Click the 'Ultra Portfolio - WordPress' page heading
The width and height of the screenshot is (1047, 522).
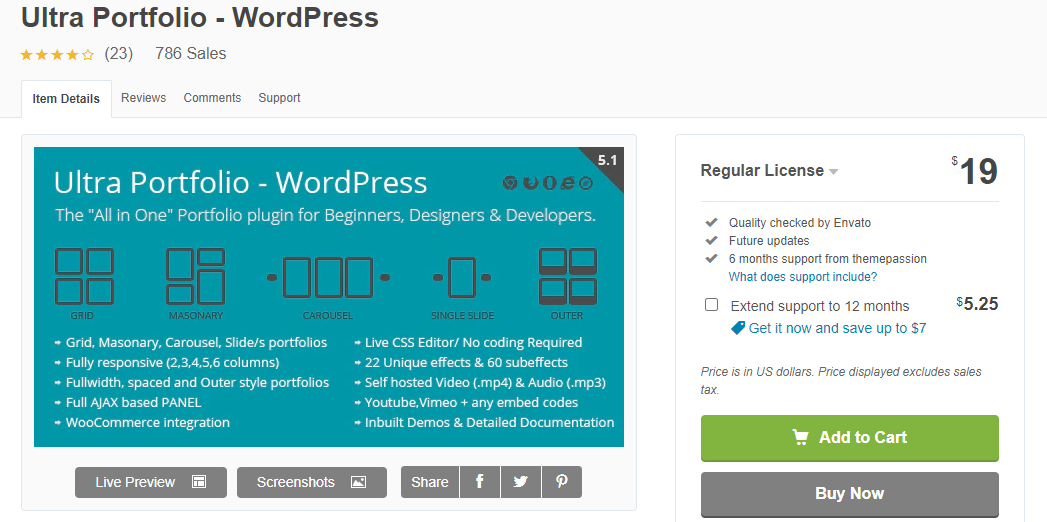[200, 17]
